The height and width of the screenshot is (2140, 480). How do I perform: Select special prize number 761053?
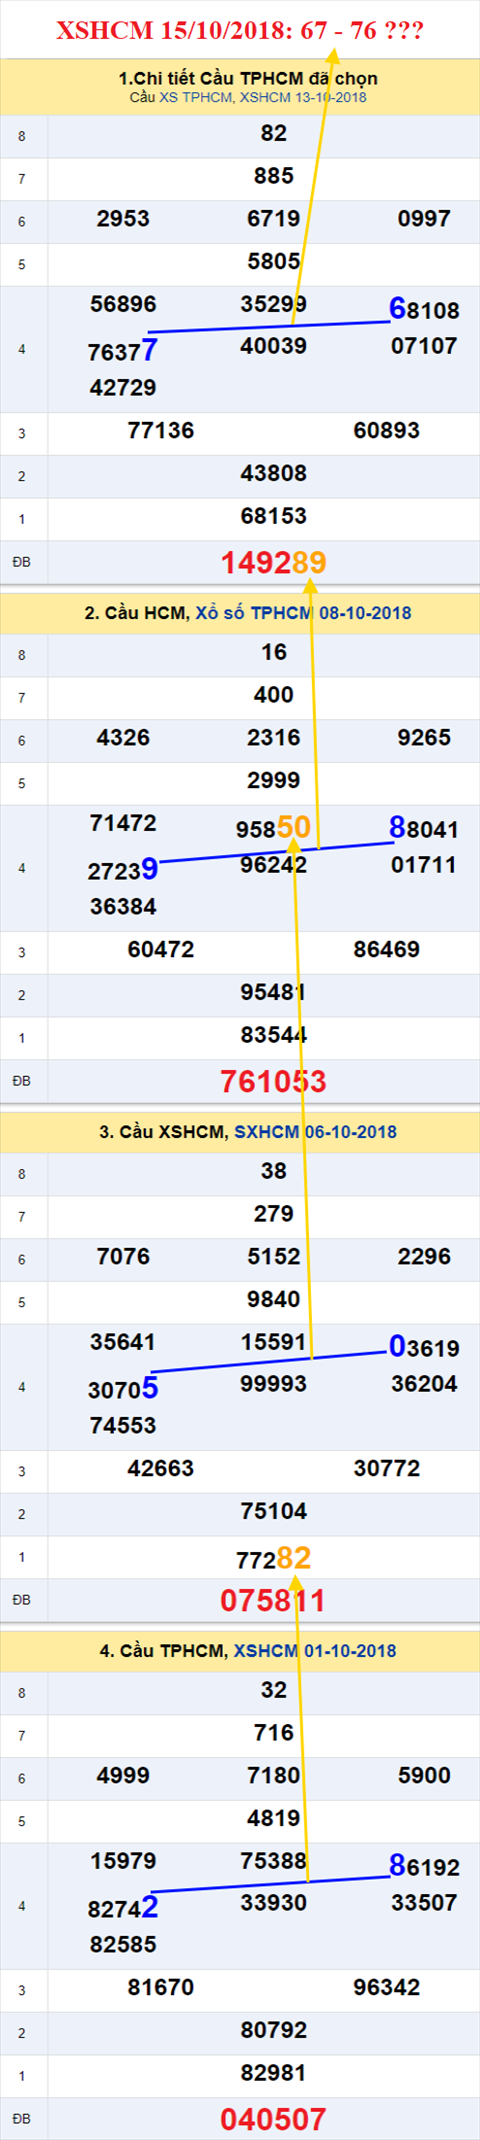pos(273,1082)
